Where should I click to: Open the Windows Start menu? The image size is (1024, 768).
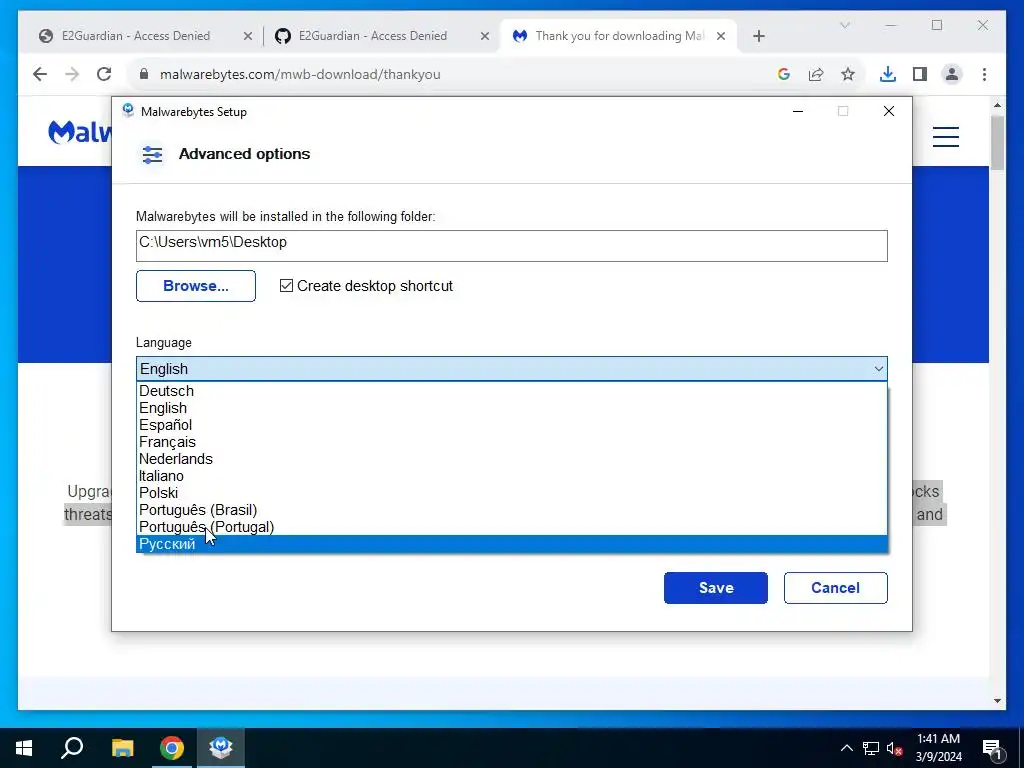click(x=24, y=748)
